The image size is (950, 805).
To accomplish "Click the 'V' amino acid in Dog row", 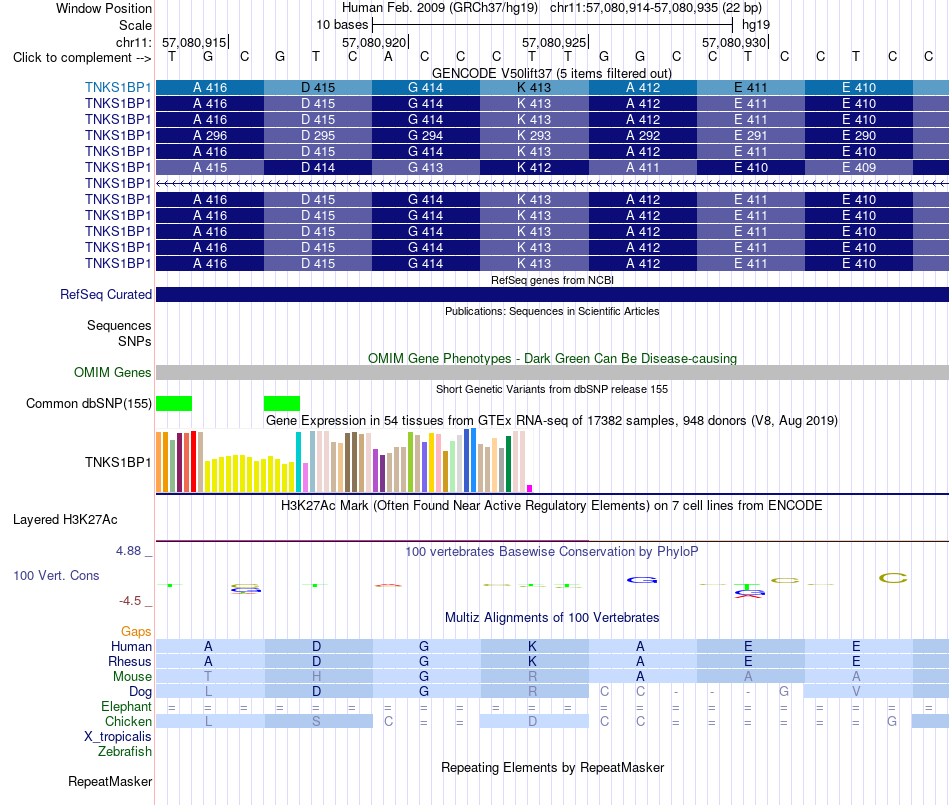I will pyautogui.click(x=856, y=692).
